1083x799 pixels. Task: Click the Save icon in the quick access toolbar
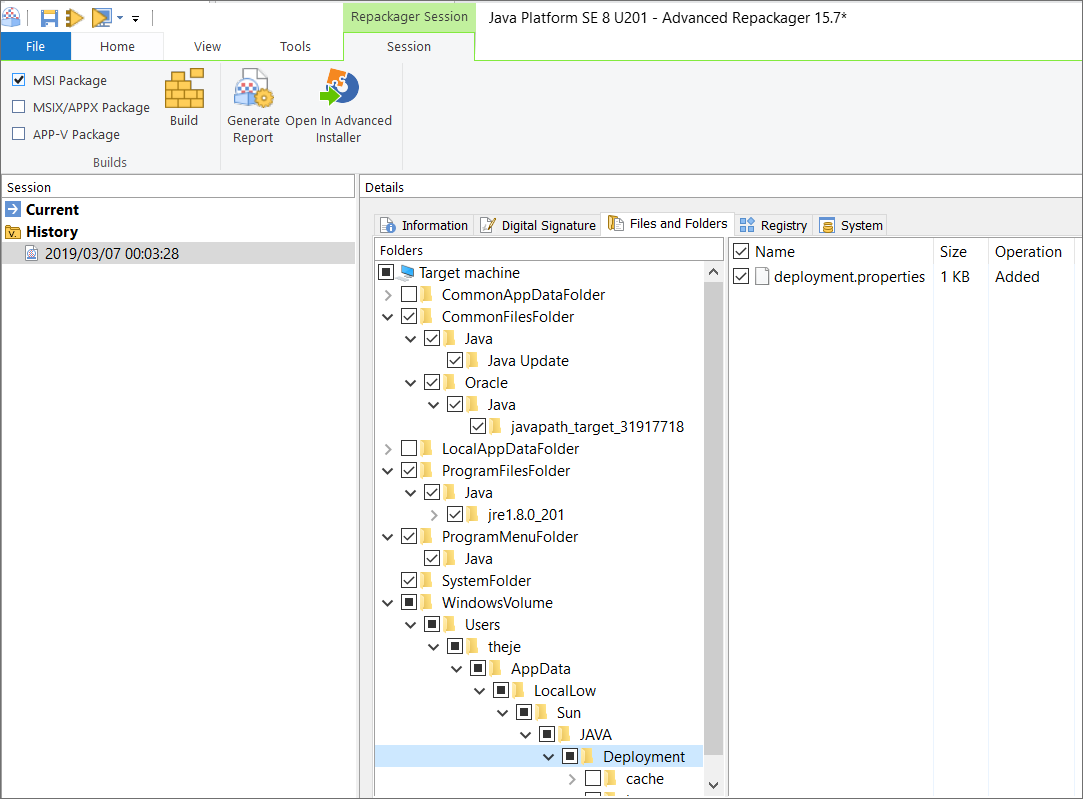coord(48,18)
